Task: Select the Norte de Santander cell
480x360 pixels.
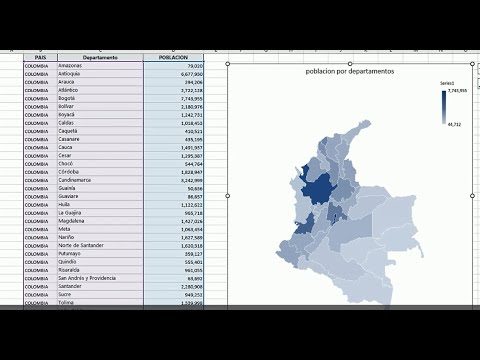Action: [100, 246]
